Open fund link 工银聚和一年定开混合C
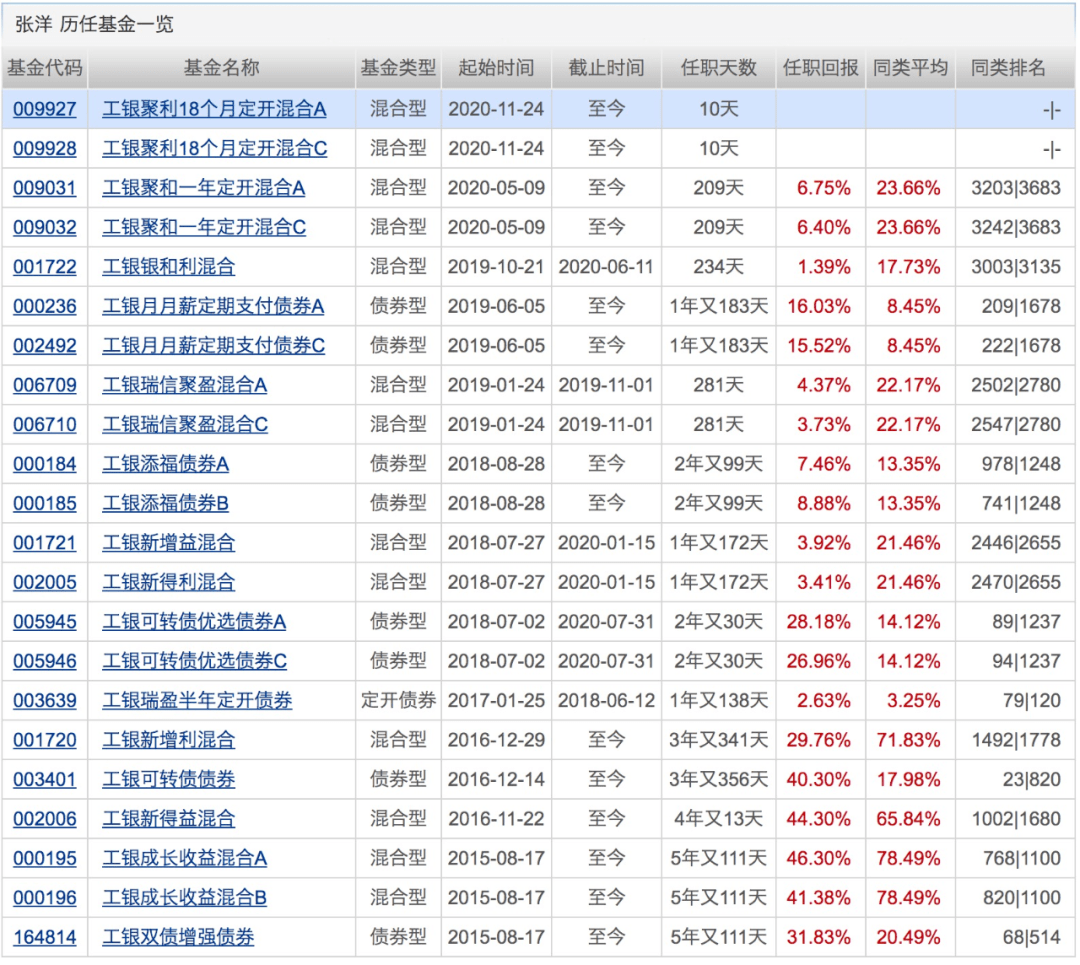The width and height of the screenshot is (1080, 965). coord(205,227)
